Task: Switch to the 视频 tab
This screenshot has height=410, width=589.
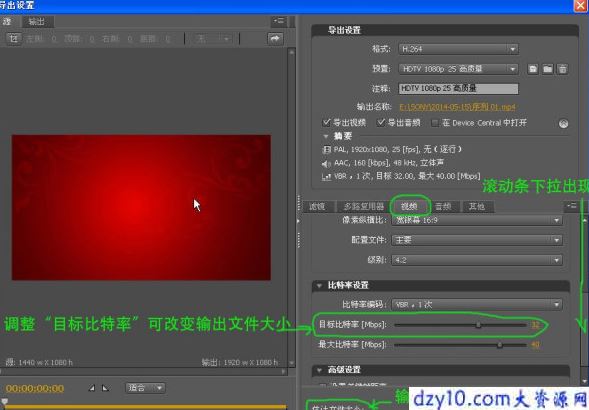Action: (x=409, y=206)
